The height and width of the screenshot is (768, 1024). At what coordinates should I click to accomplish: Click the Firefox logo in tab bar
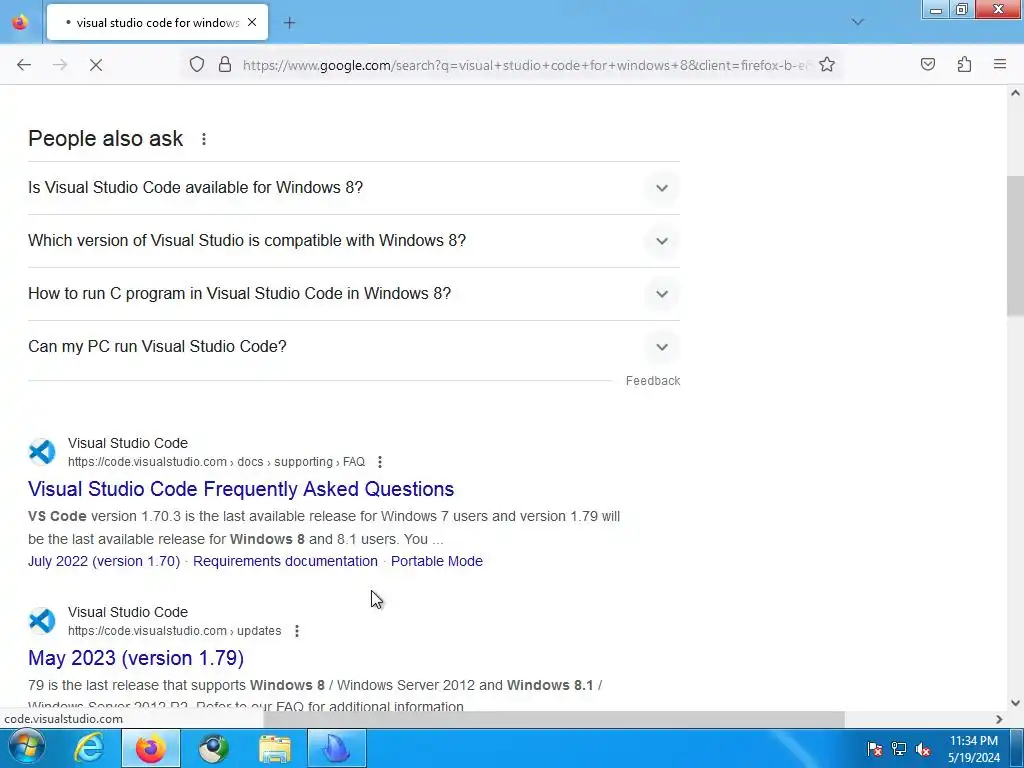20,22
